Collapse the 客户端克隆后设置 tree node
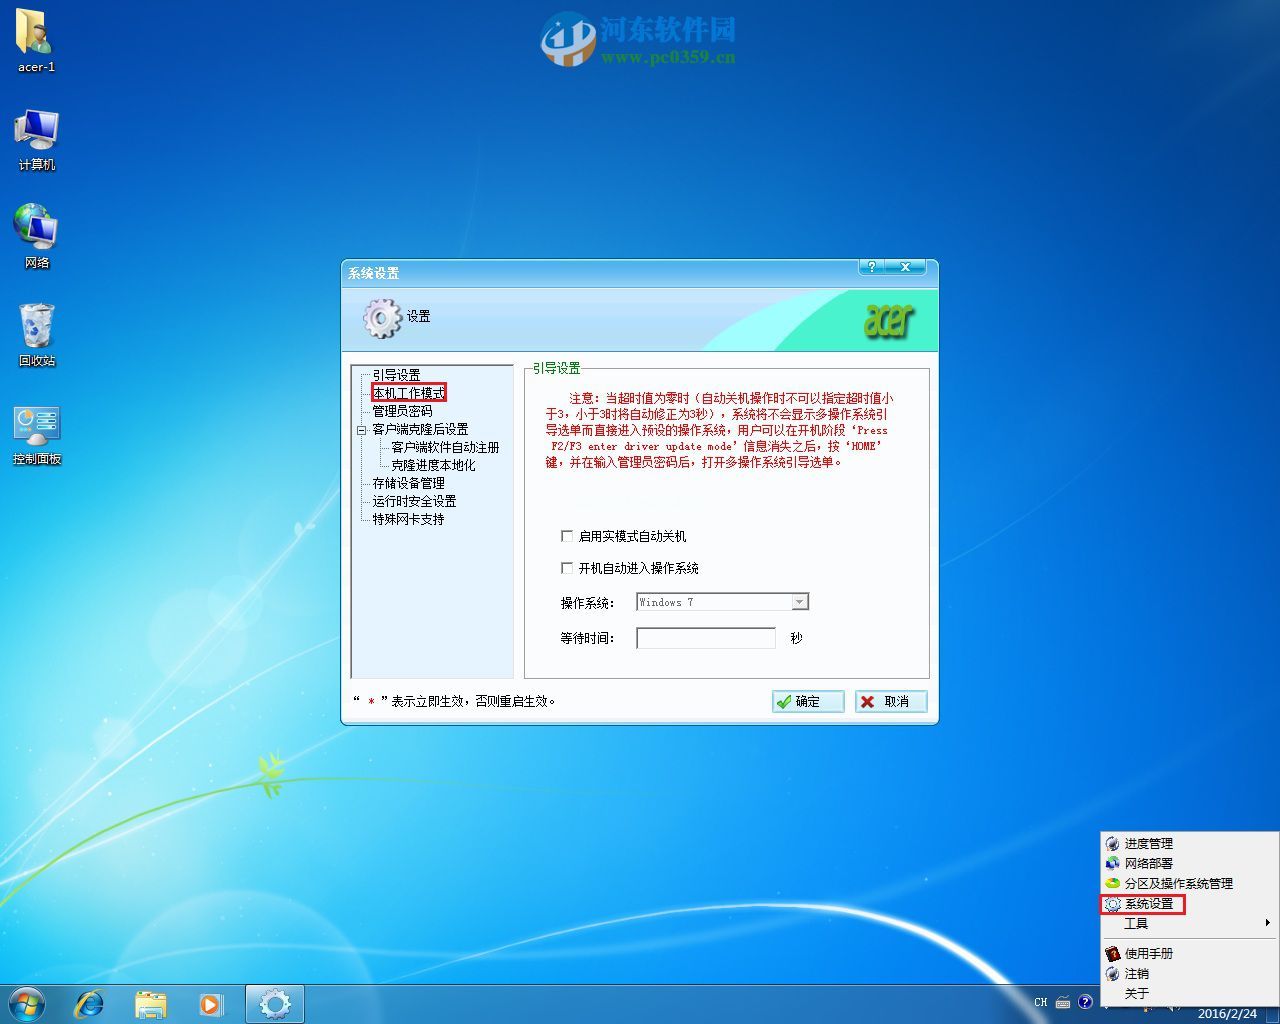Image resolution: width=1280 pixels, height=1024 pixels. pos(361,430)
